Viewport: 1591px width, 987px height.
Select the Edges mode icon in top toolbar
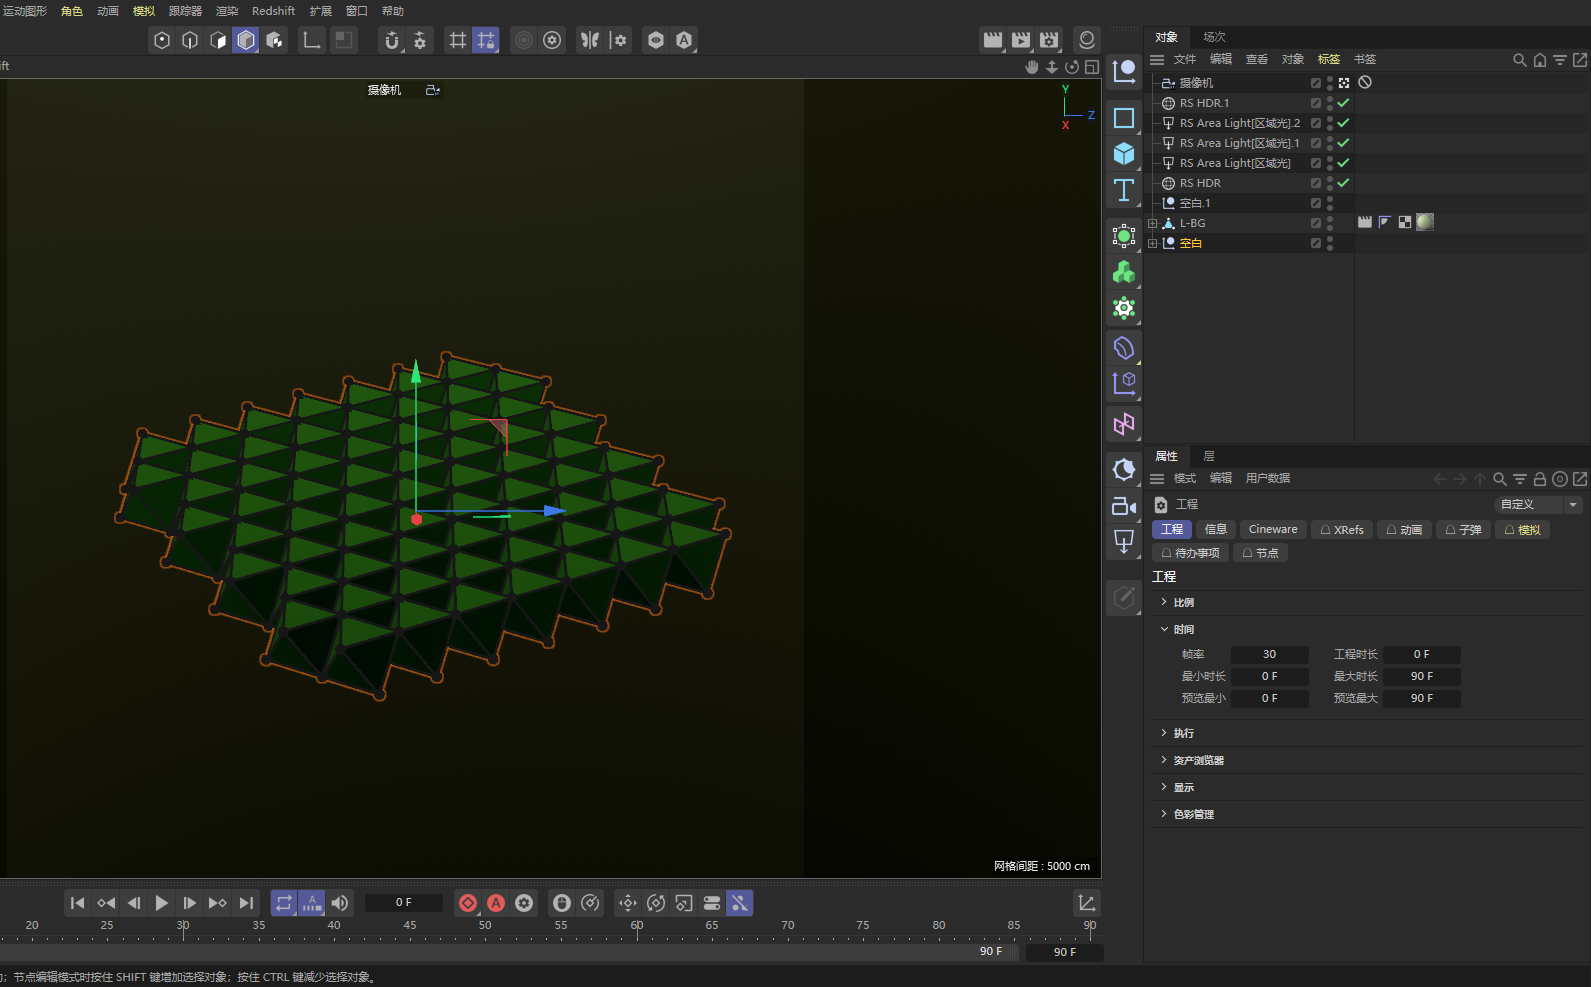(190, 40)
